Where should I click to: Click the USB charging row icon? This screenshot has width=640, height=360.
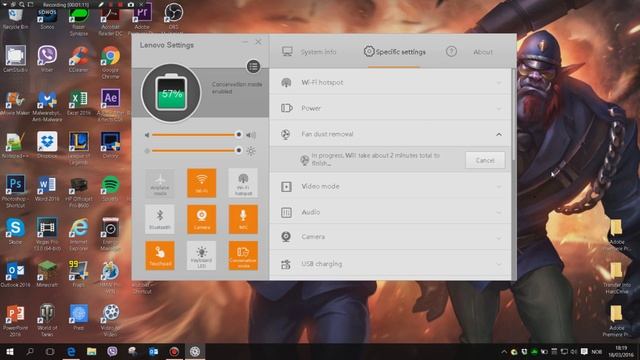pyautogui.click(x=286, y=264)
